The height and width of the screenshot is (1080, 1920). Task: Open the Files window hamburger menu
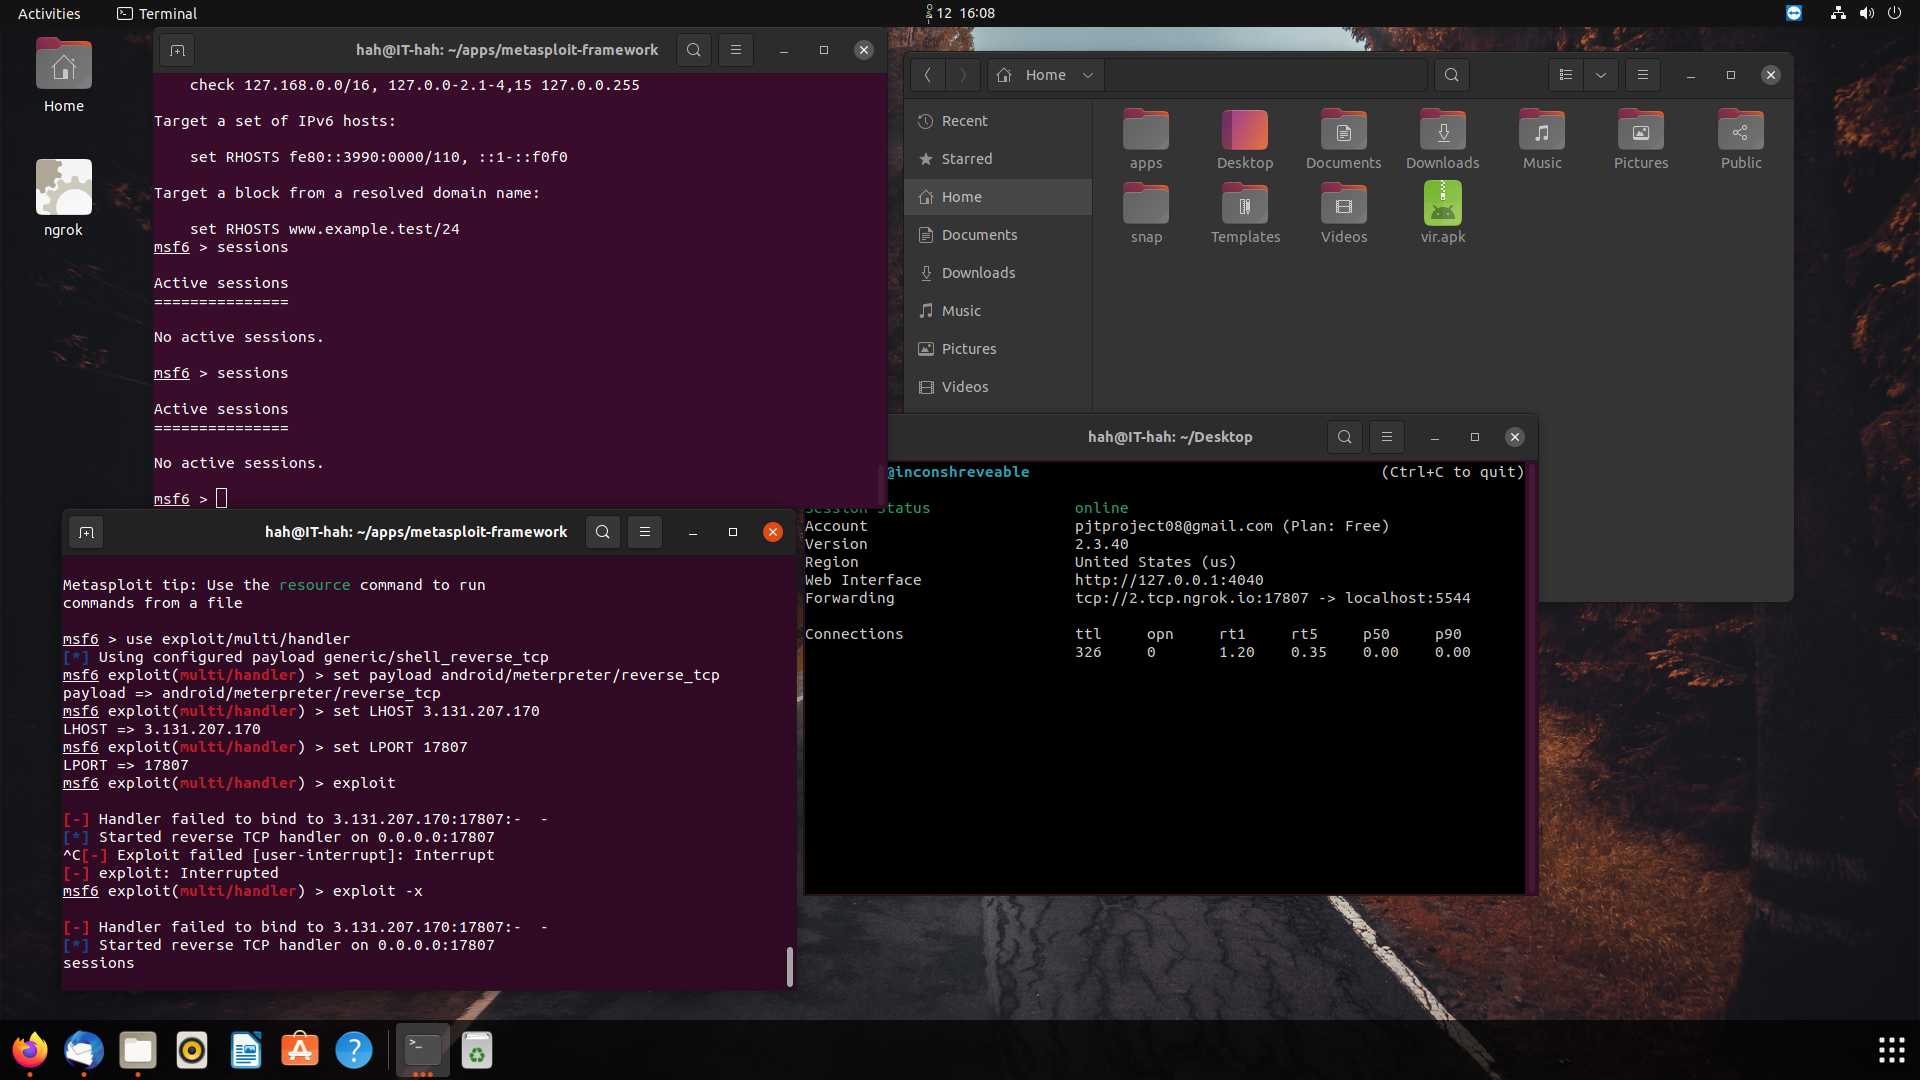click(1643, 74)
